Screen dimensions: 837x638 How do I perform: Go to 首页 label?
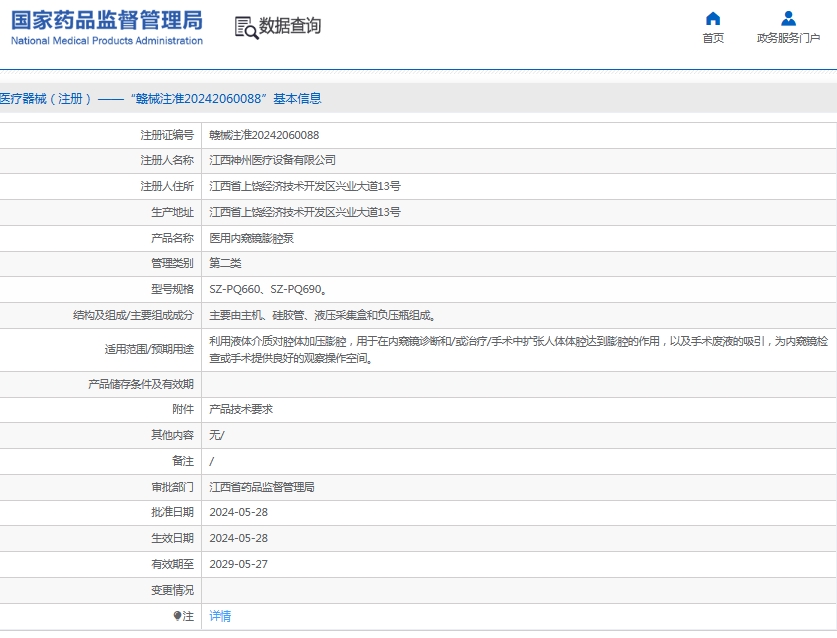[x=713, y=38]
